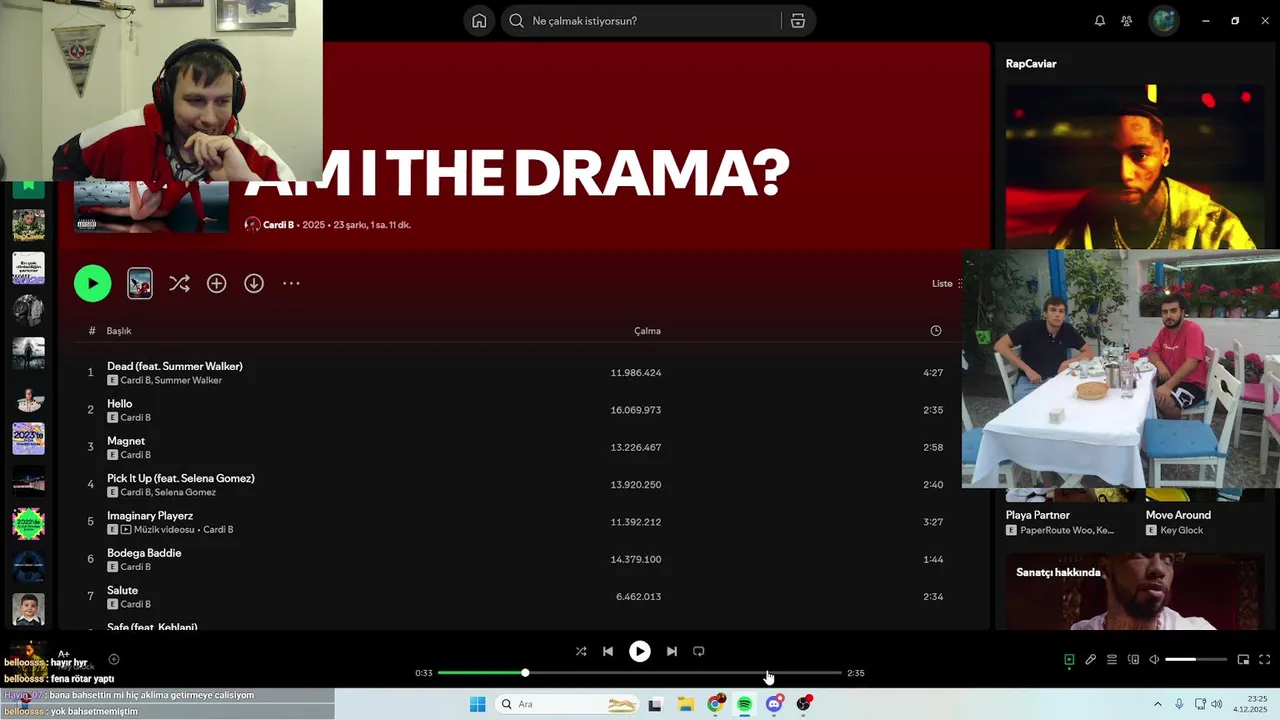Toggle the Now Playing view icon

(1069, 660)
